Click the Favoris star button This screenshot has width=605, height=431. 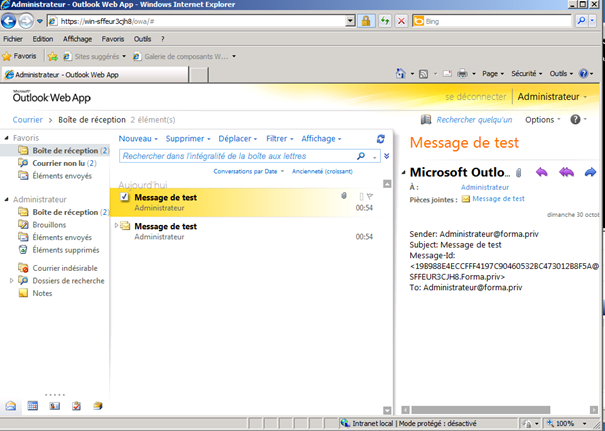tap(19, 56)
